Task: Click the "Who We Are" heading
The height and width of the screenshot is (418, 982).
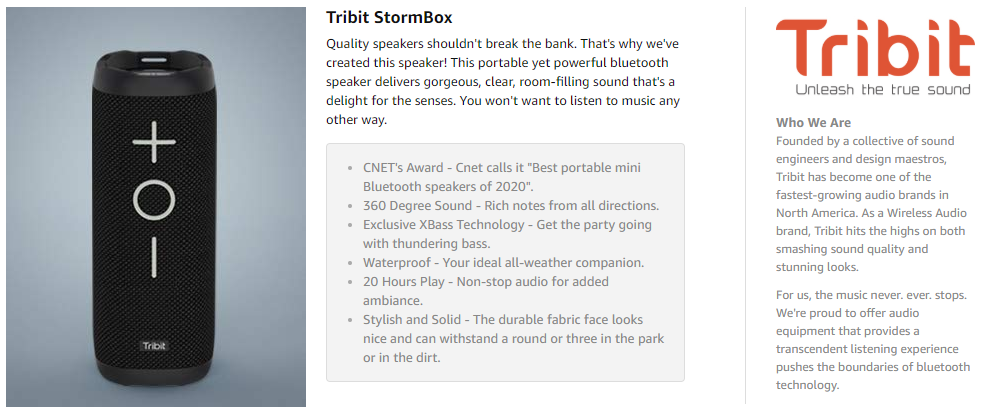Action: pos(813,122)
